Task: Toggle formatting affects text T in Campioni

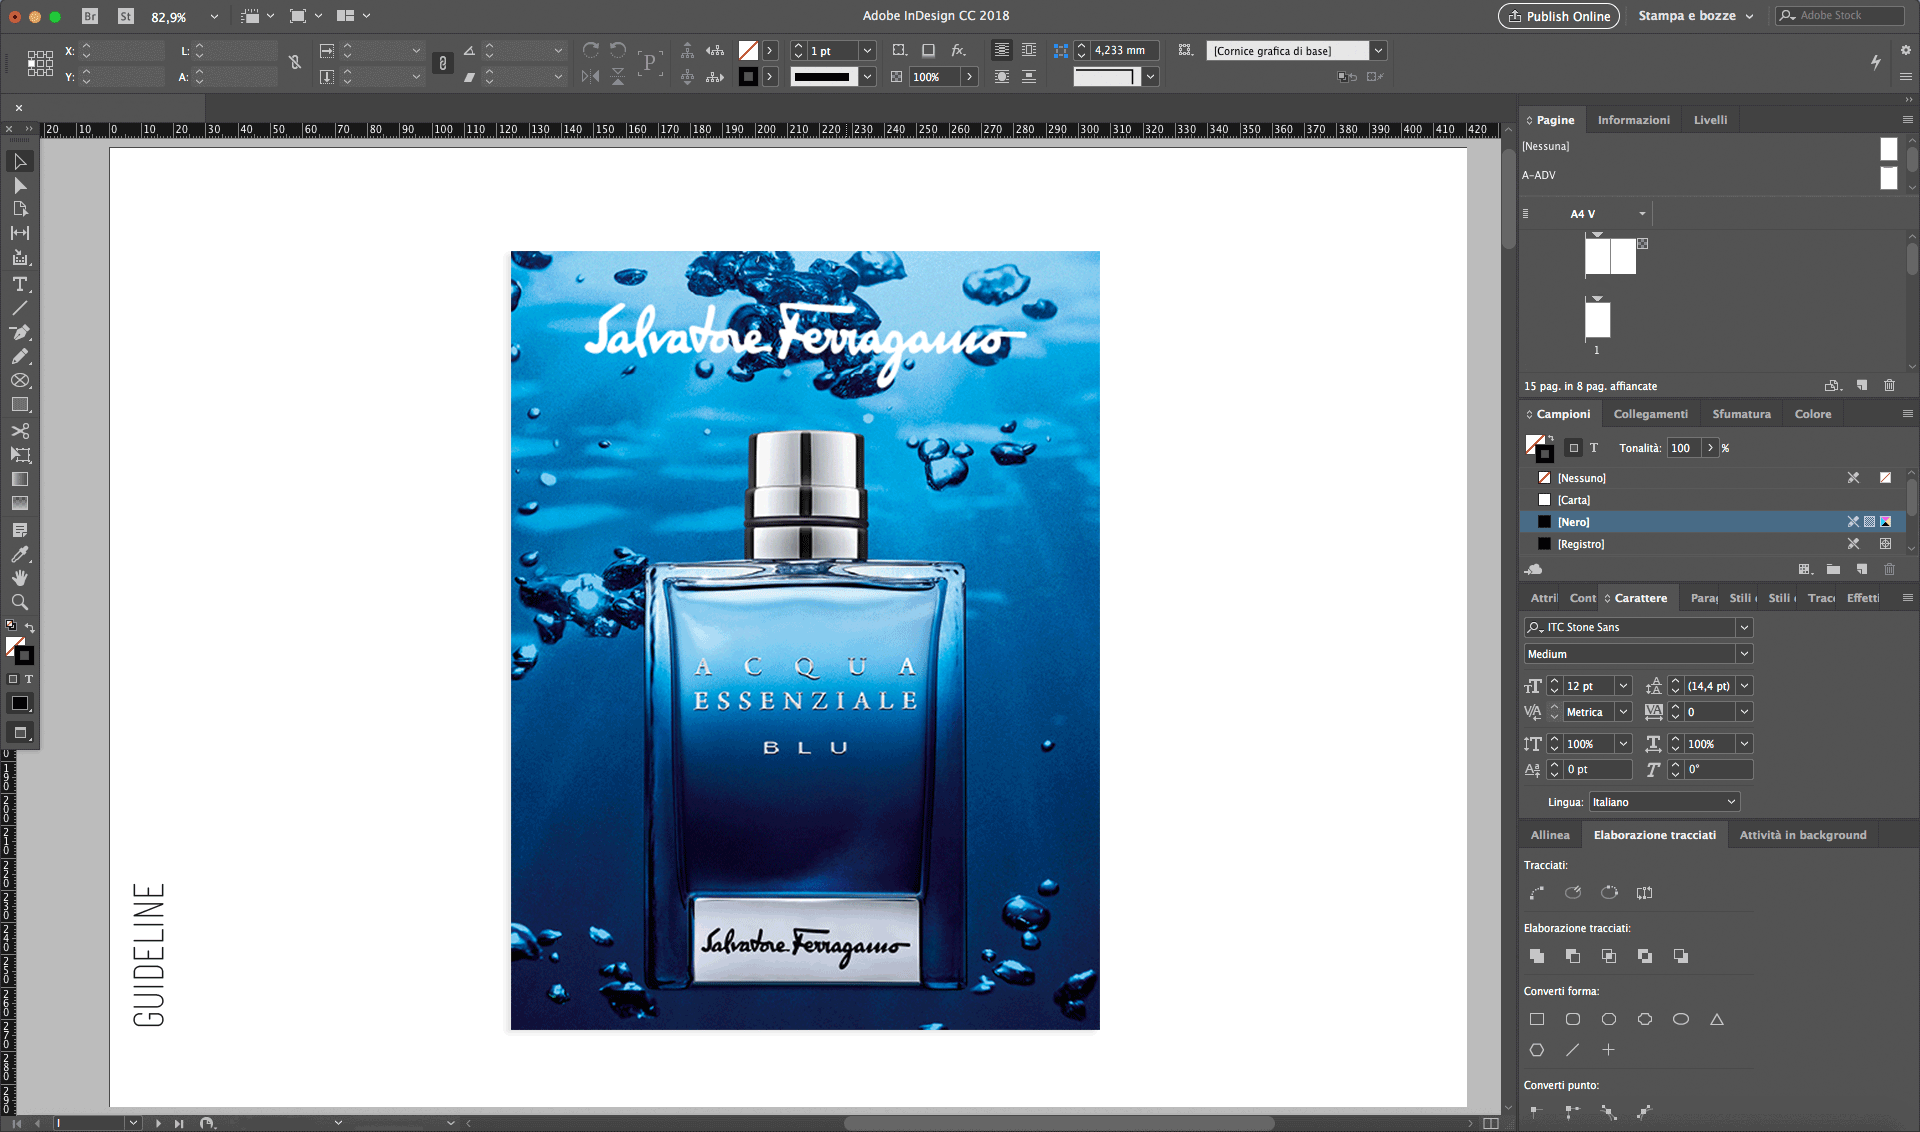Action: tap(1594, 448)
